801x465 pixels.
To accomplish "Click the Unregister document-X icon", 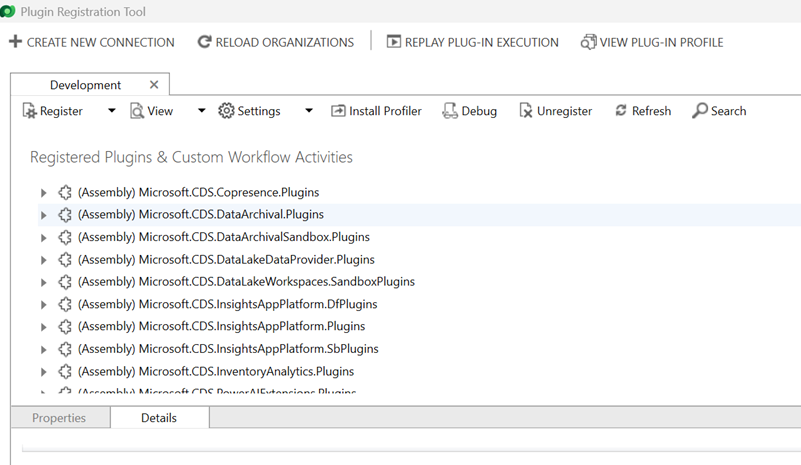I will coord(526,111).
